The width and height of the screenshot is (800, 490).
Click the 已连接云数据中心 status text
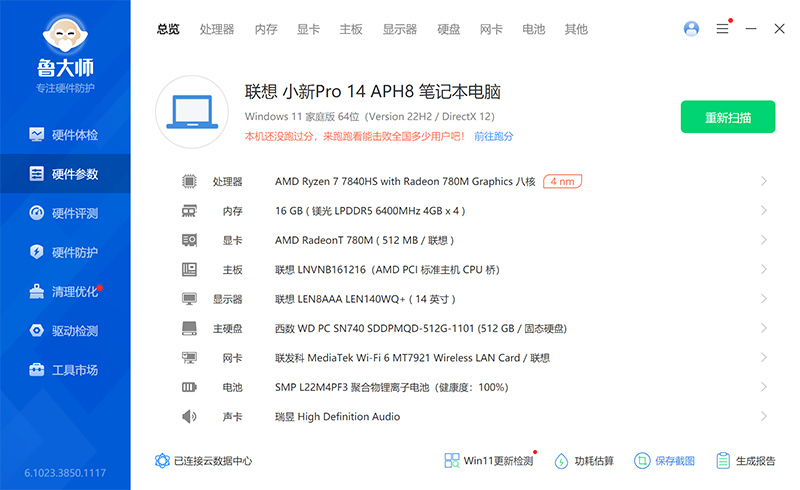click(x=213, y=461)
